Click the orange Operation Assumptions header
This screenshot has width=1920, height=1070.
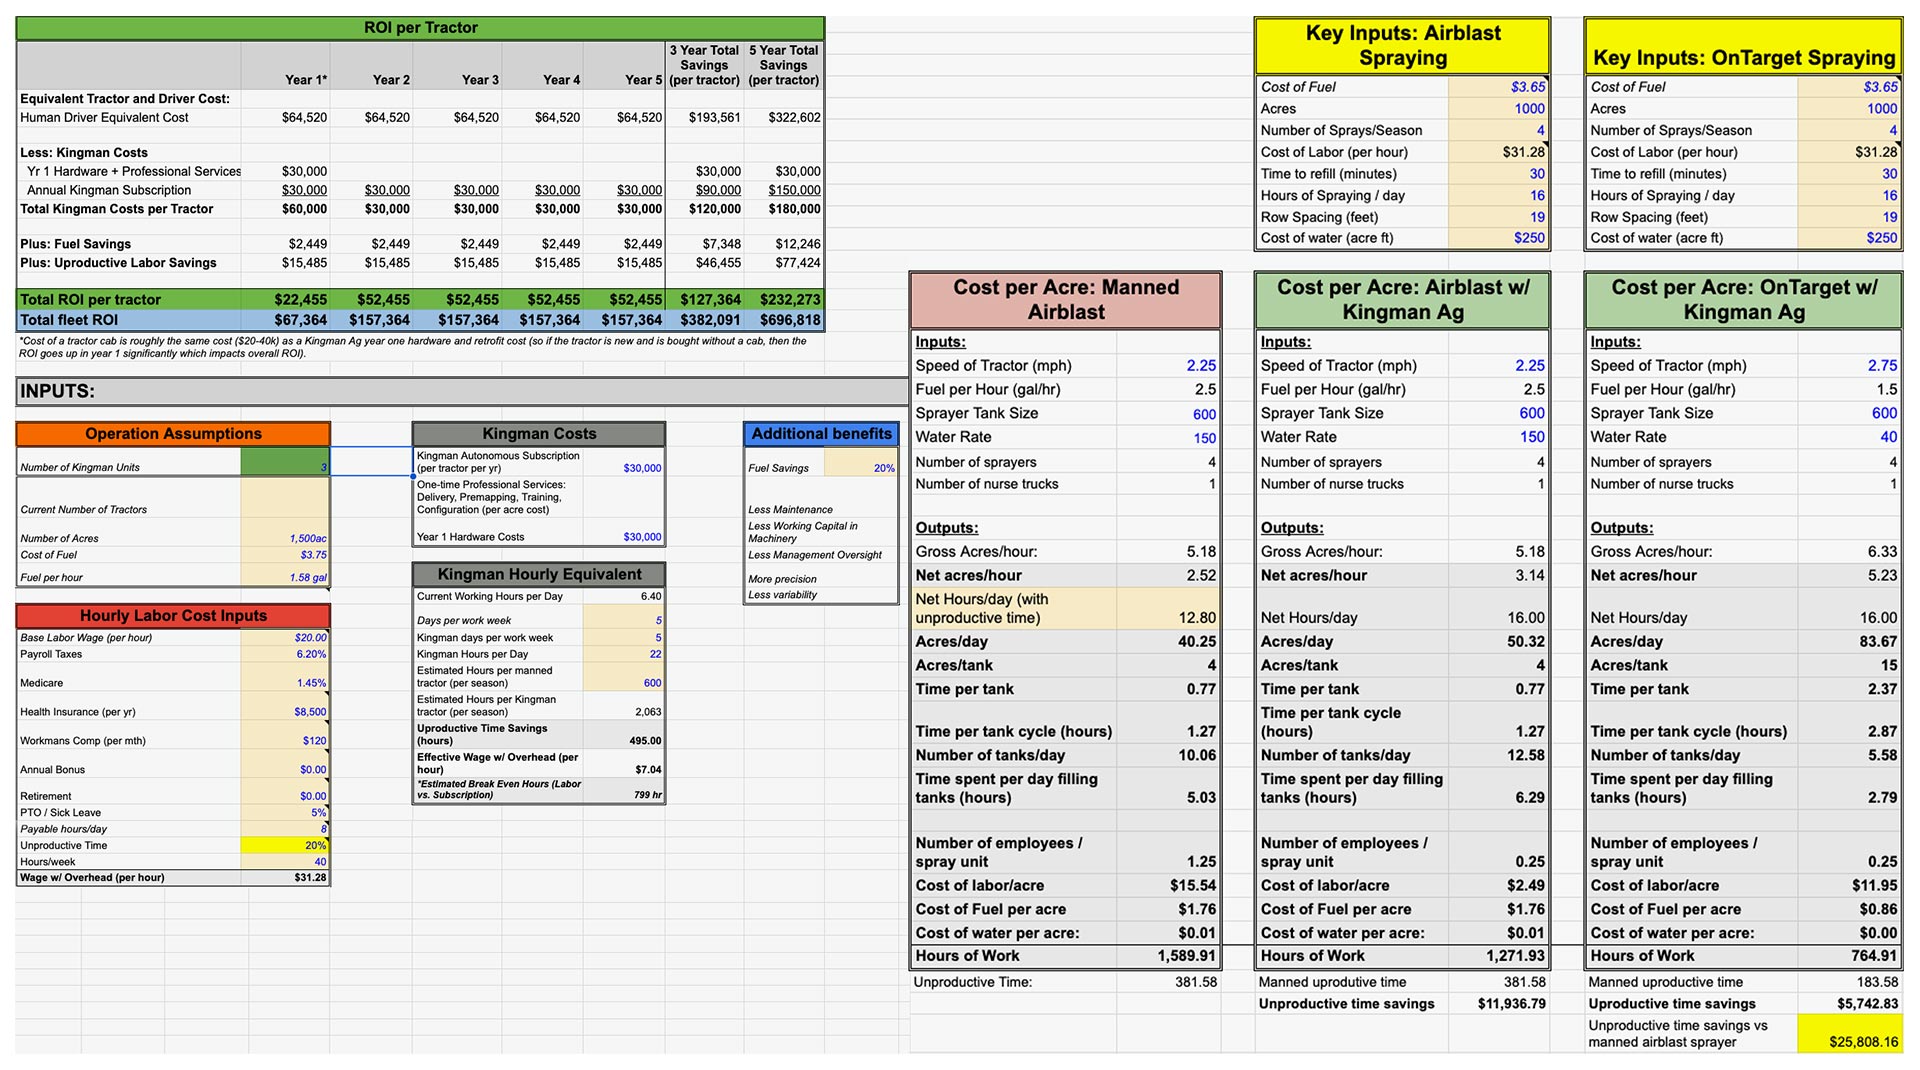[x=173, y=434]
